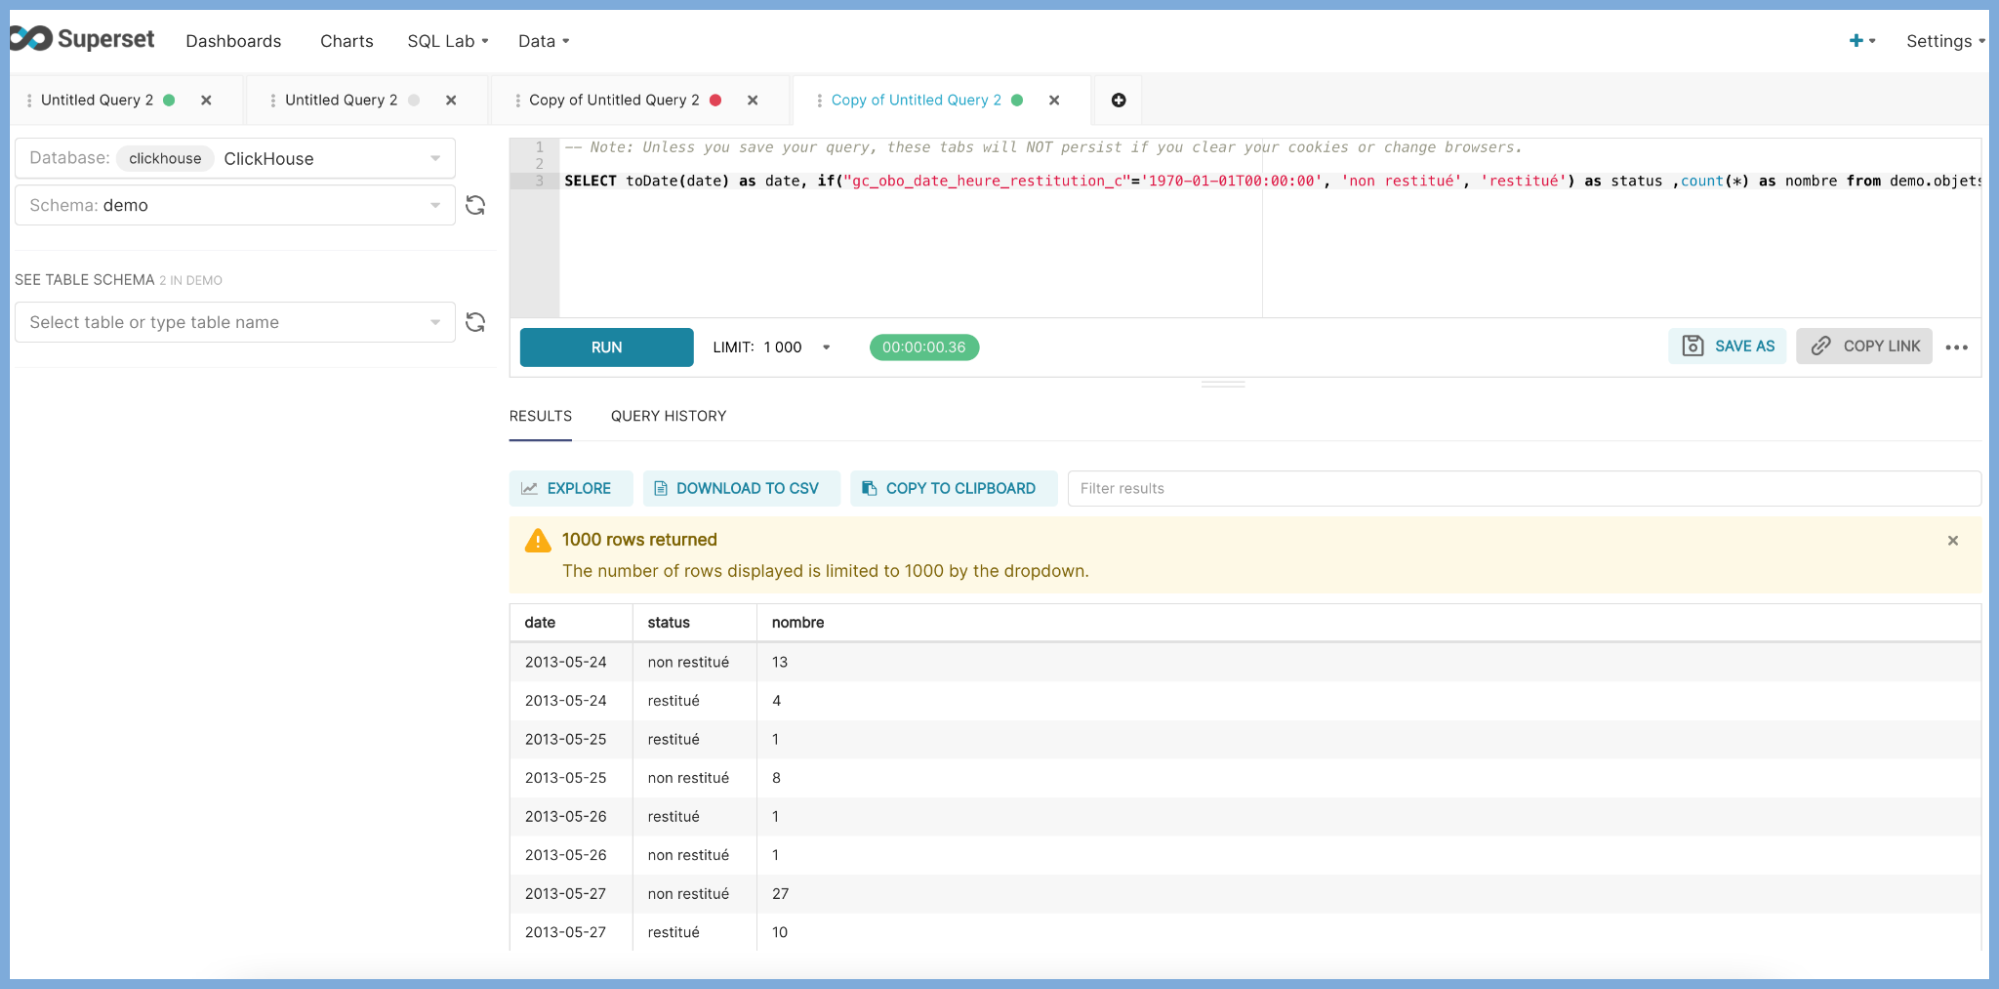This screenshot has height=989, width=1999.
Task: Click the Explore chart icon
Action: click(x=532, y=488)
